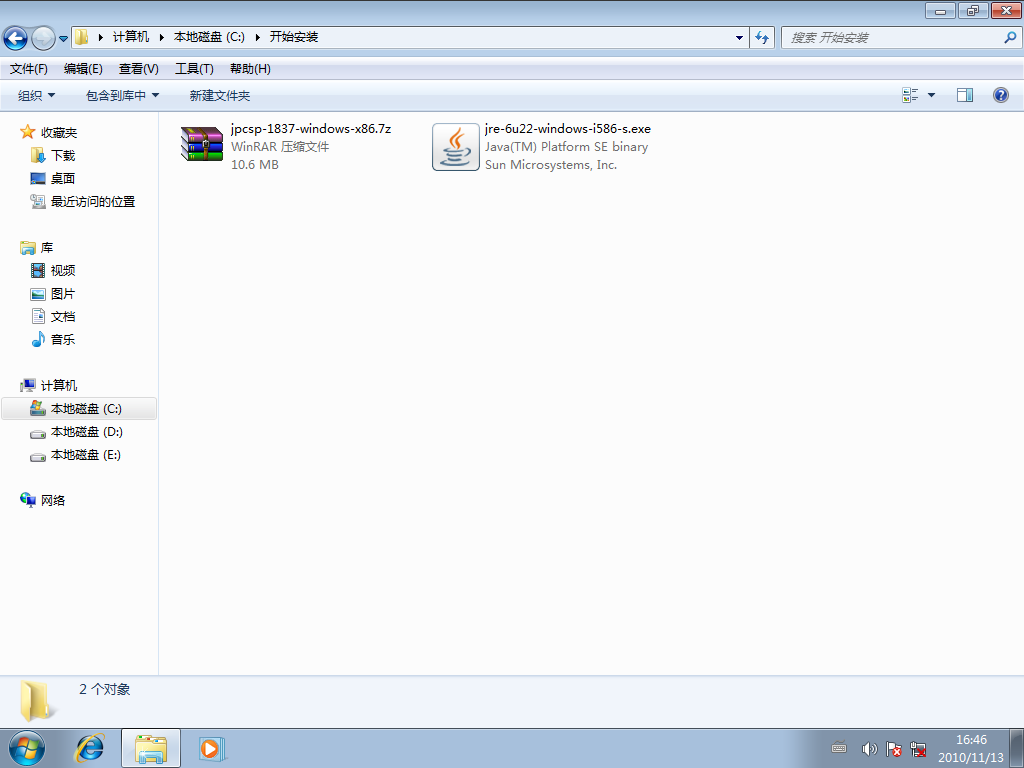The image size is (1024, 768).
Task: Select file name jpcsp-1837-windows-x86.7z
Action: click(311, 129)
